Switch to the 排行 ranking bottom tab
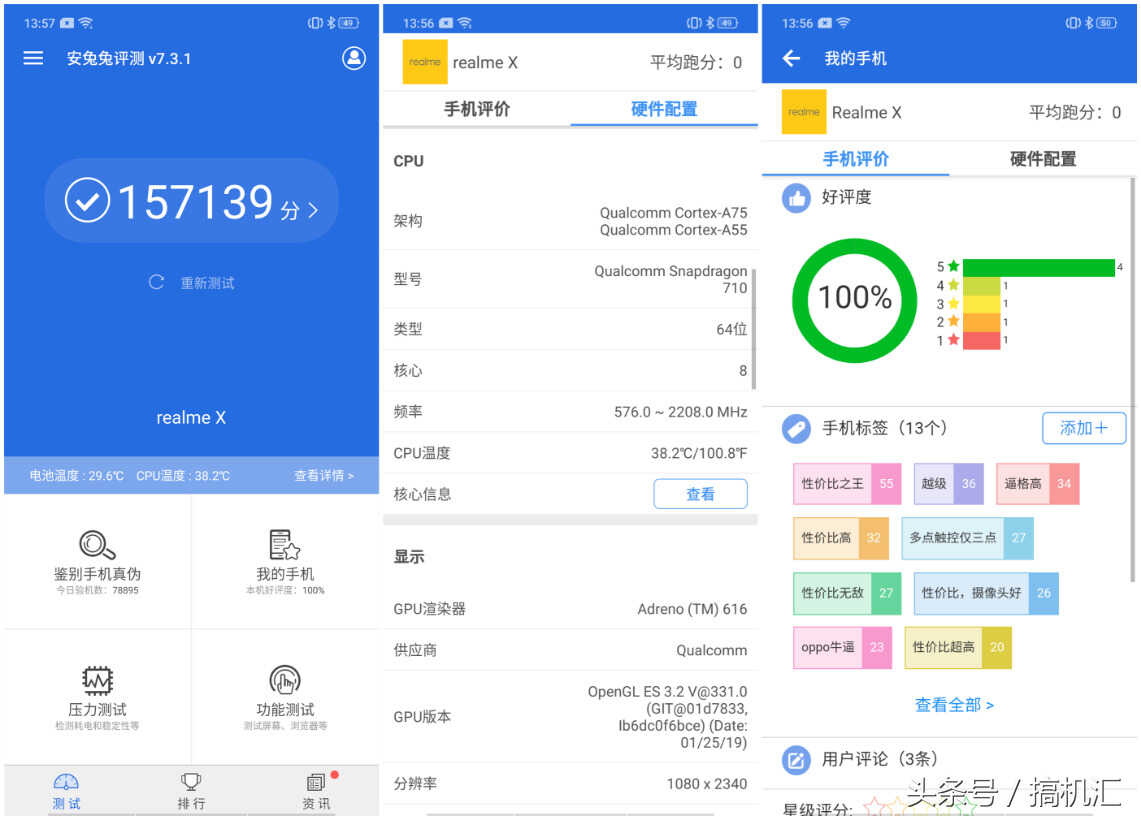This screenshot has width=1141, height=820. pyautogui.click(x=191, y=792)
